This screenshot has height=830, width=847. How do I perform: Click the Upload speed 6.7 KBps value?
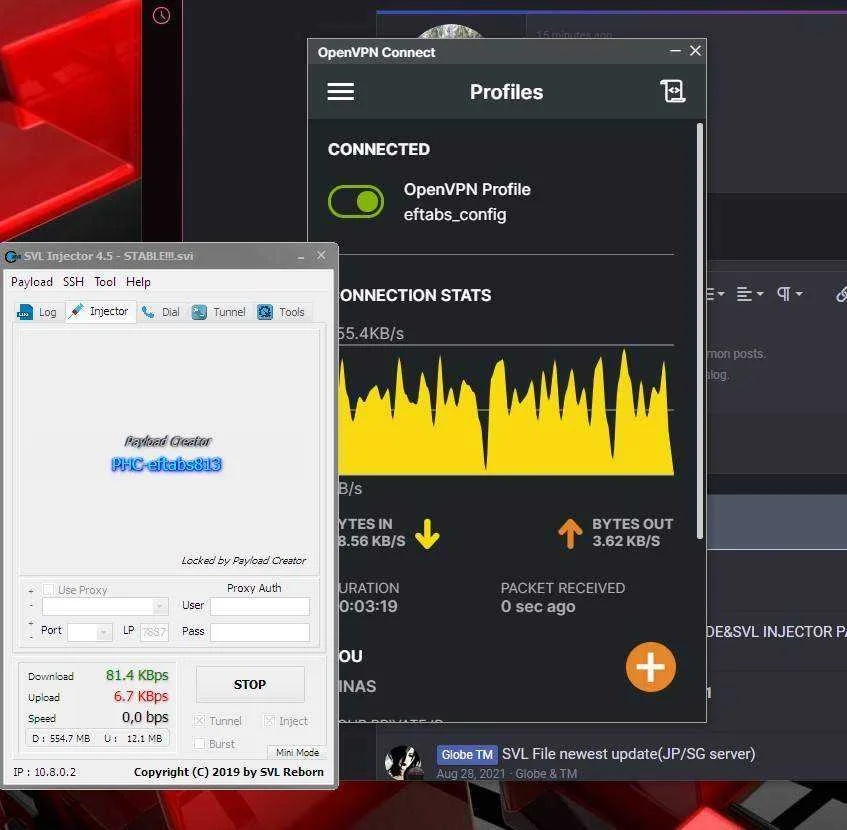(141, 697)
